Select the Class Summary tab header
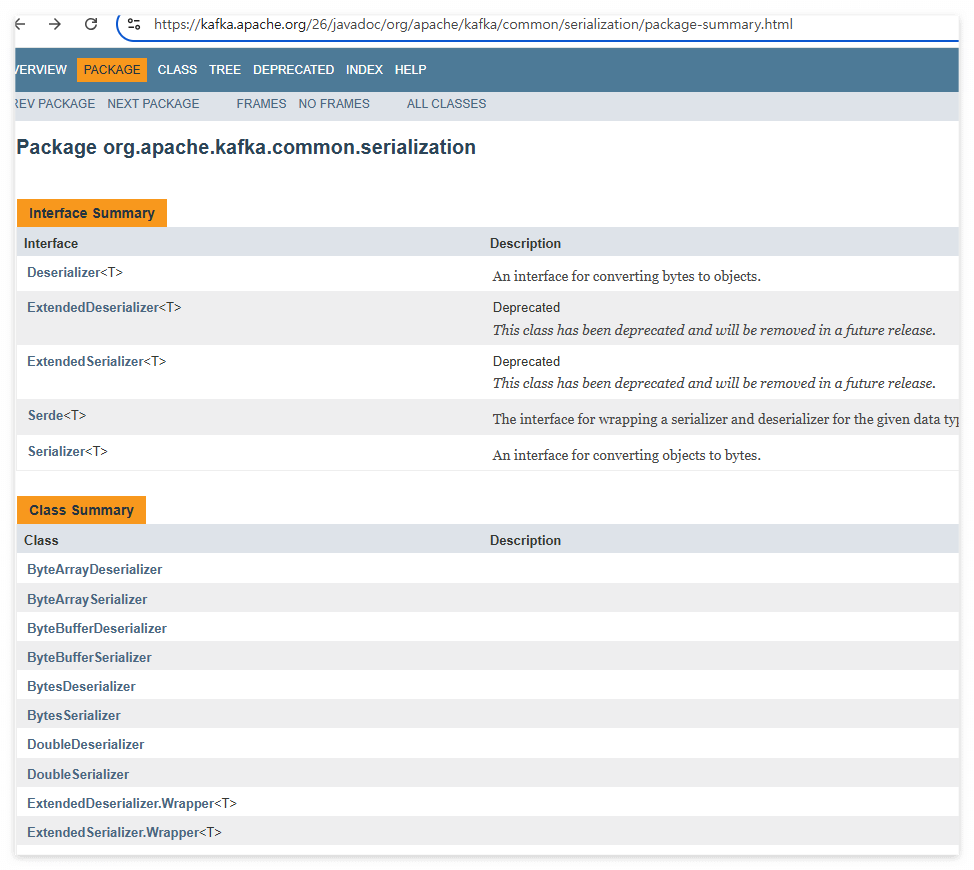 point(81,510)
